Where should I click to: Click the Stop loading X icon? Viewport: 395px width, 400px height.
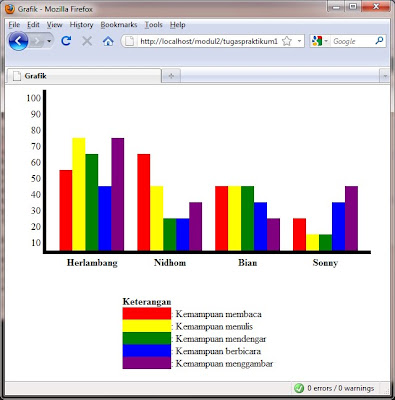(87, 41)
